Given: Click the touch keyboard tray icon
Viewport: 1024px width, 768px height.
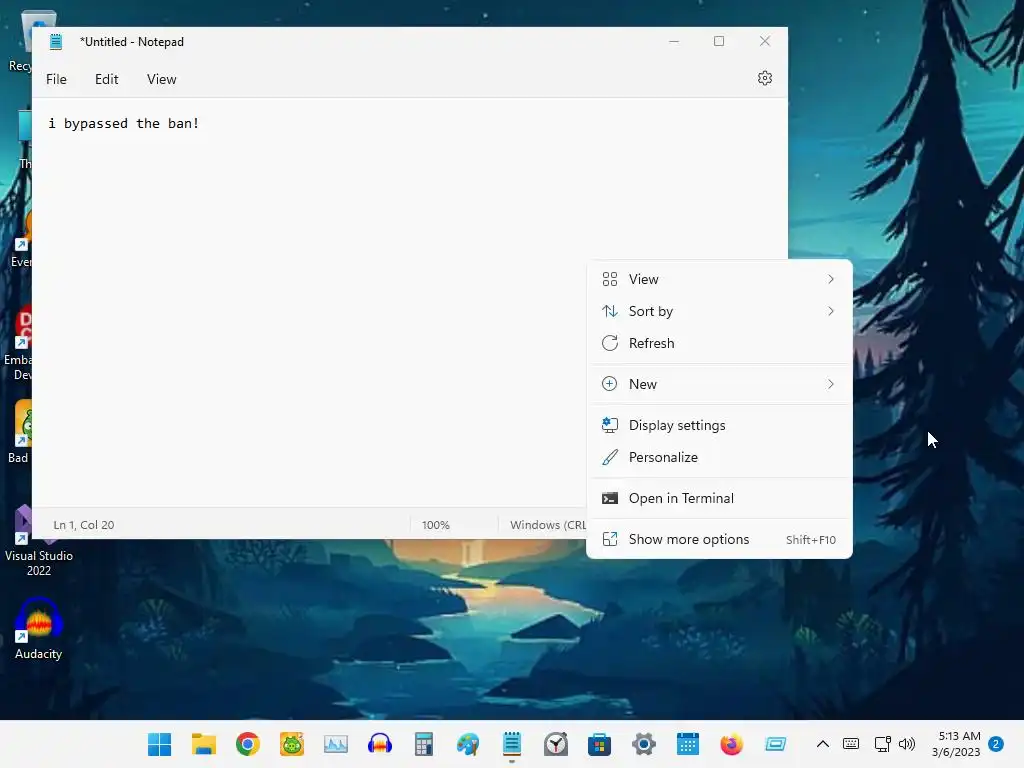Looking at the screenshot, I should (x=851, y=744).
